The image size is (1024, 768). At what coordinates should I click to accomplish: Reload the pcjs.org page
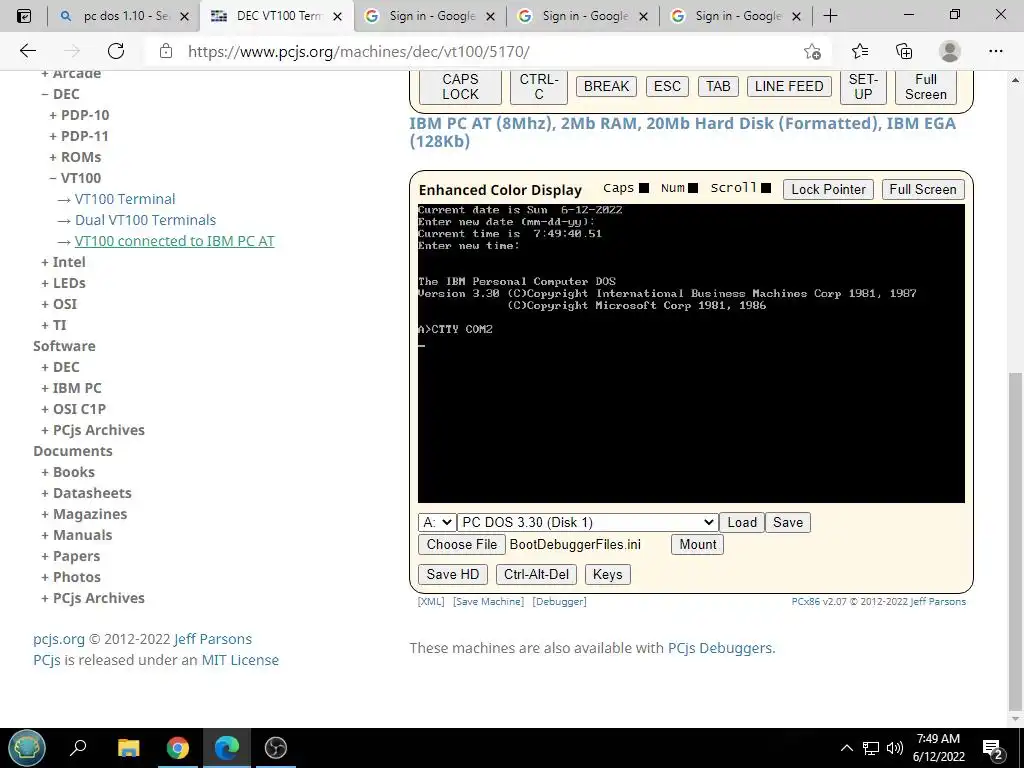[x=116, y=51]
